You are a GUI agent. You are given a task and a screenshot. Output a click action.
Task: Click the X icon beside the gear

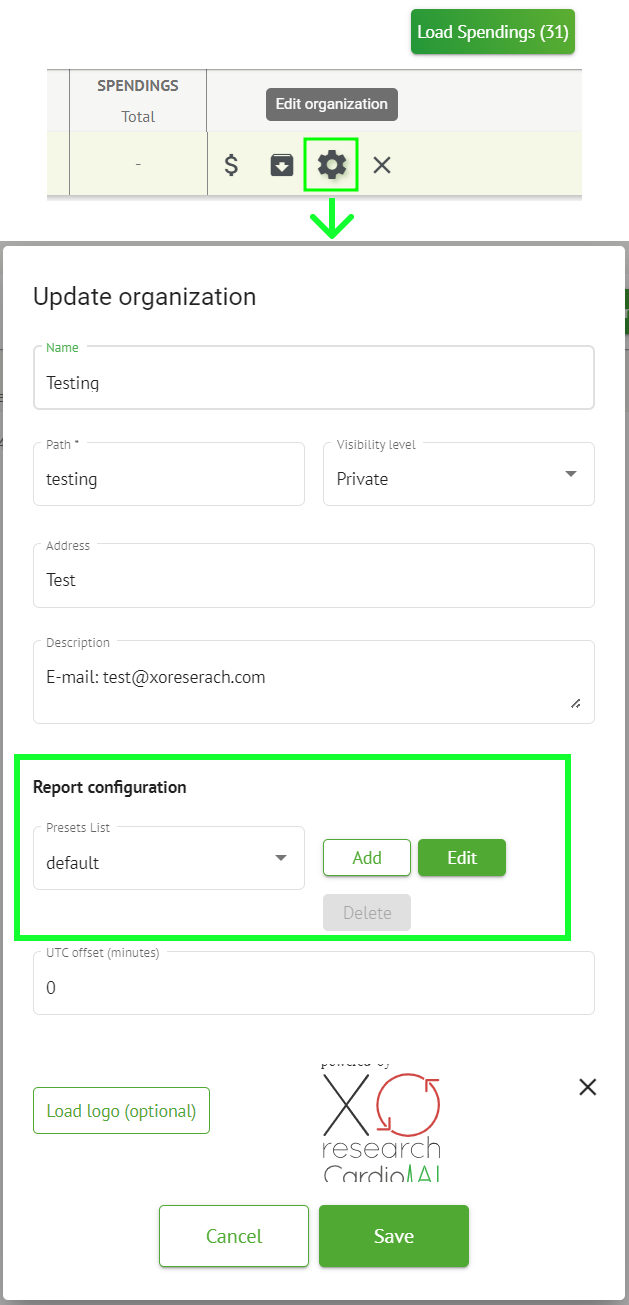pos(382,165)
